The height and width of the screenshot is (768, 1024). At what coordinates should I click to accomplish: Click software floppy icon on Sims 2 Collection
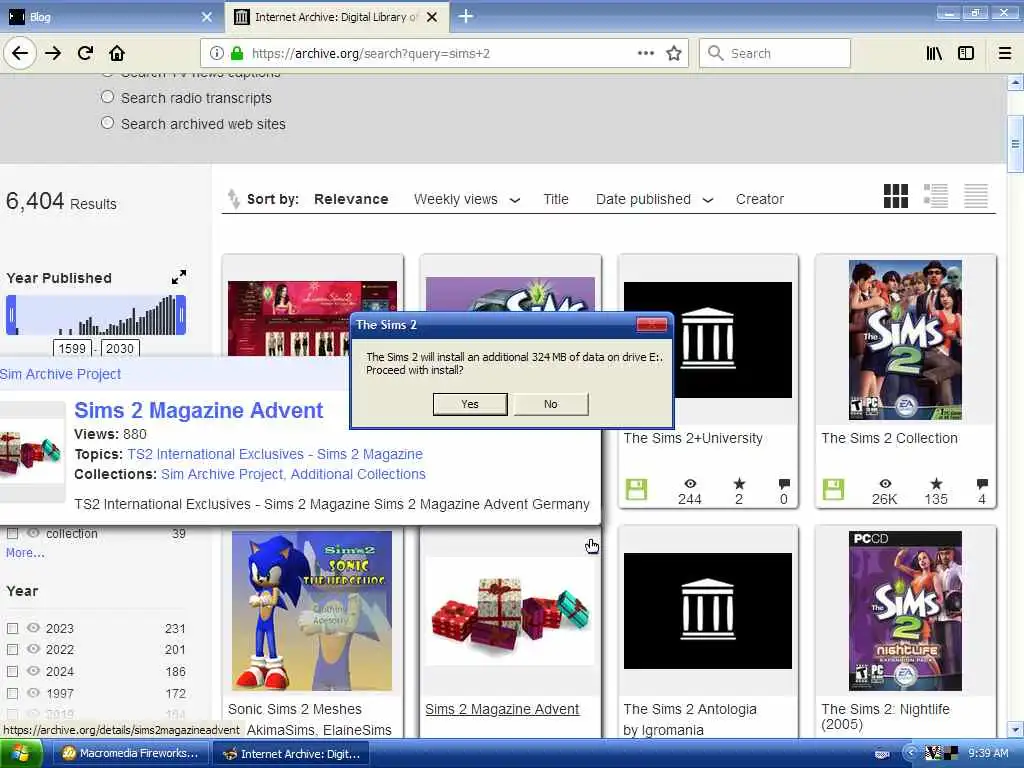click(833, 489)
